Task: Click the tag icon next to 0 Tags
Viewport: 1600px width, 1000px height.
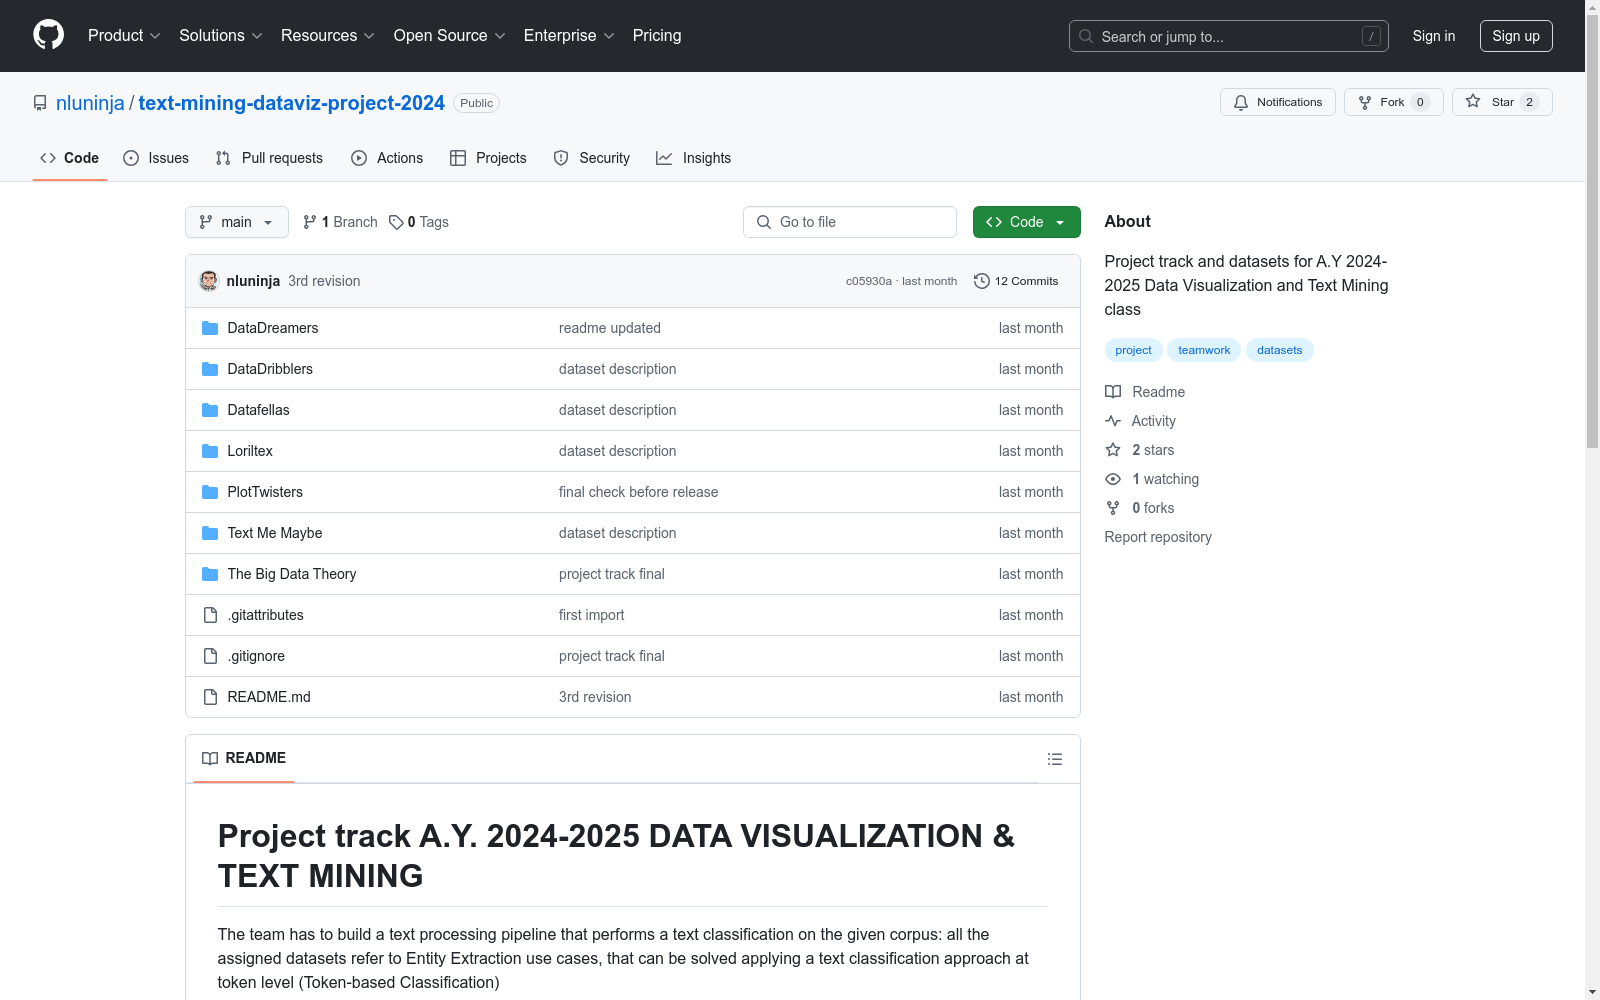Action: coord(396,222)
